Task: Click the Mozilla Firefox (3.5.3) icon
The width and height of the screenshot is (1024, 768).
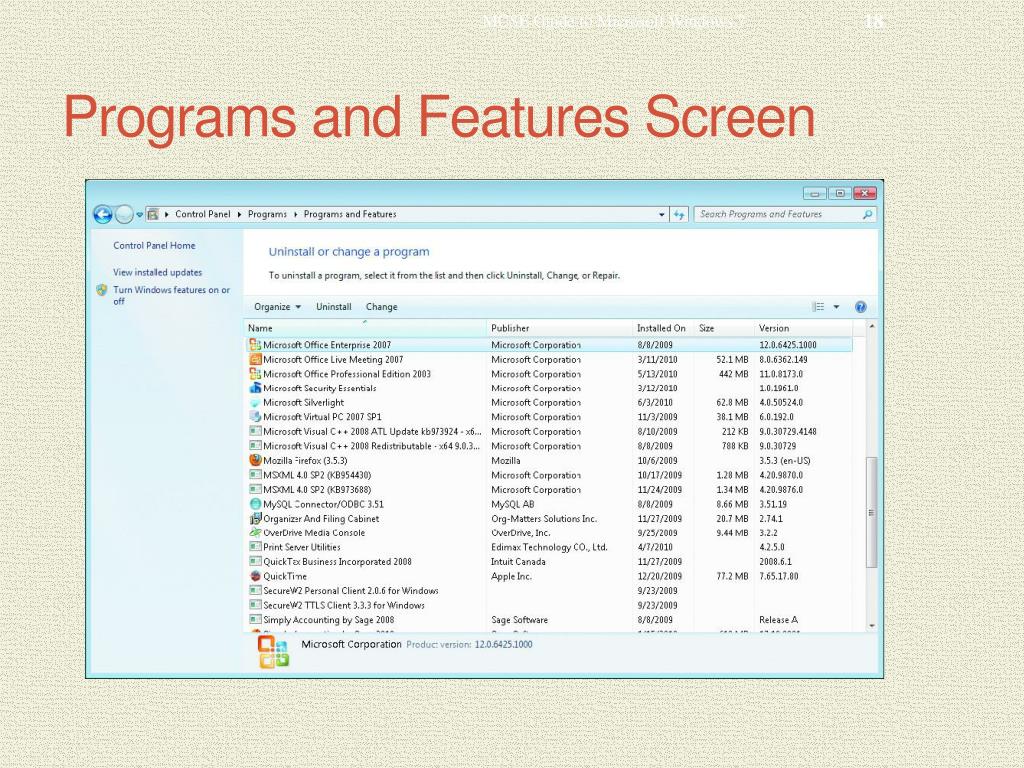Action: pyautogui.click(x=255, y=460)
